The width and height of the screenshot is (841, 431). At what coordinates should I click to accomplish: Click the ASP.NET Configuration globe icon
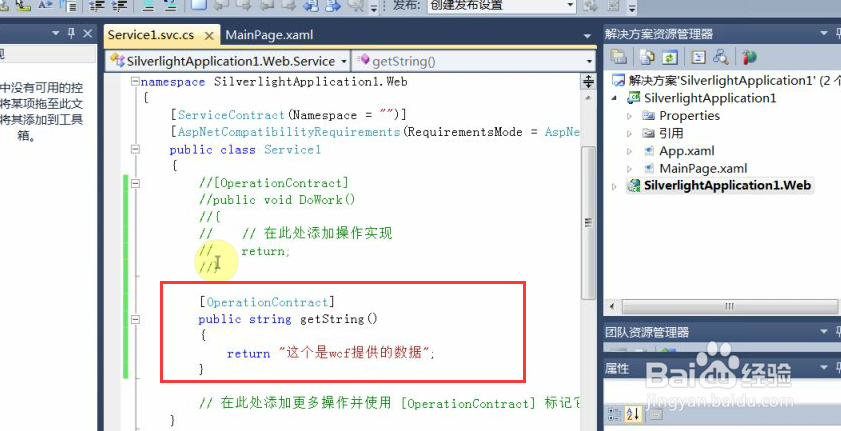tap(749, 57)
